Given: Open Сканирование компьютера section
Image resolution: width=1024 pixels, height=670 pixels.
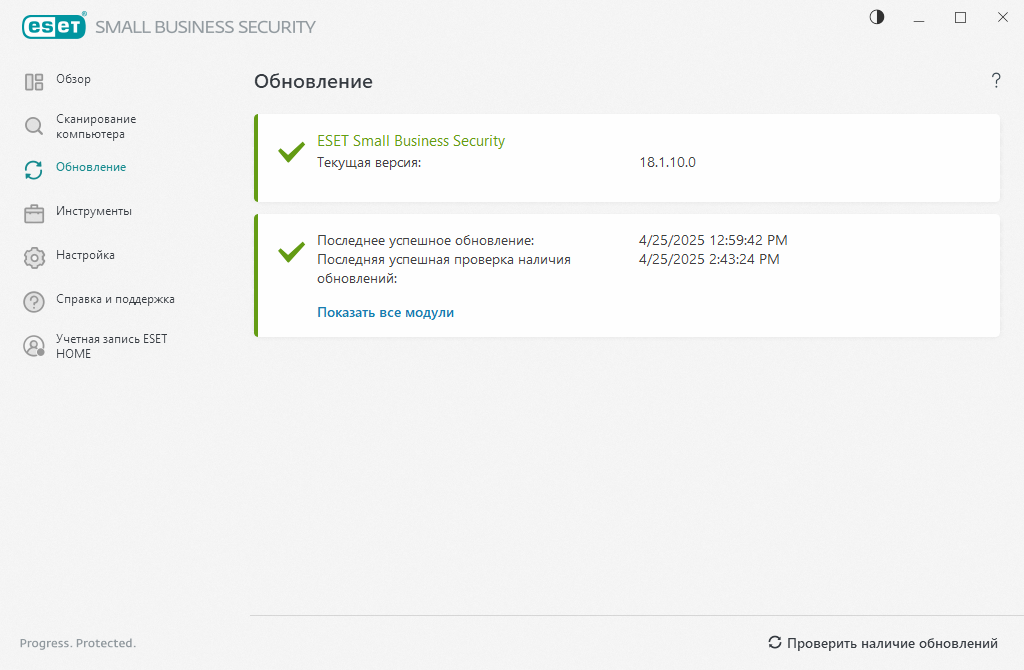Looking at the screenshot, I should coord(96,126).
